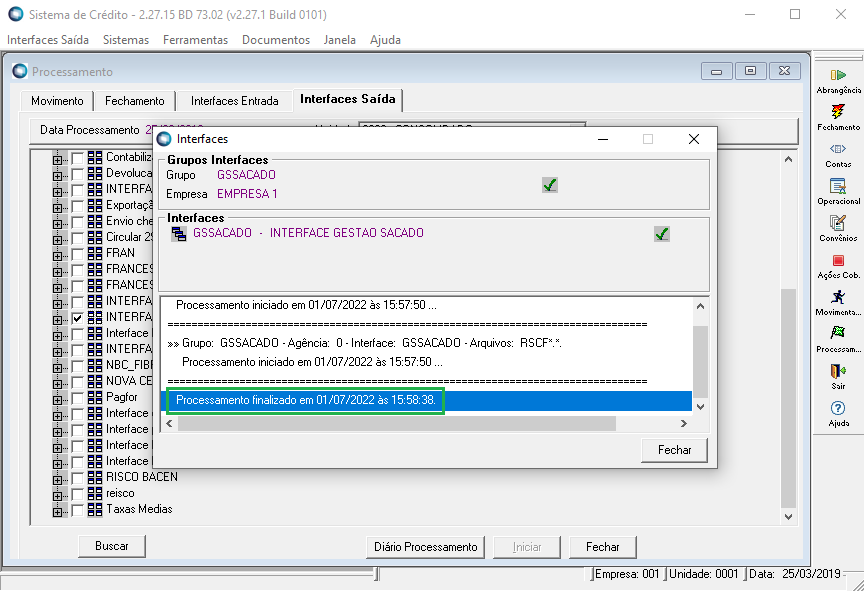The width and height of the screenshot is (864, 591).
Task: Tick the Taxas Medias checkbox
Action: [x=77, y=511]
